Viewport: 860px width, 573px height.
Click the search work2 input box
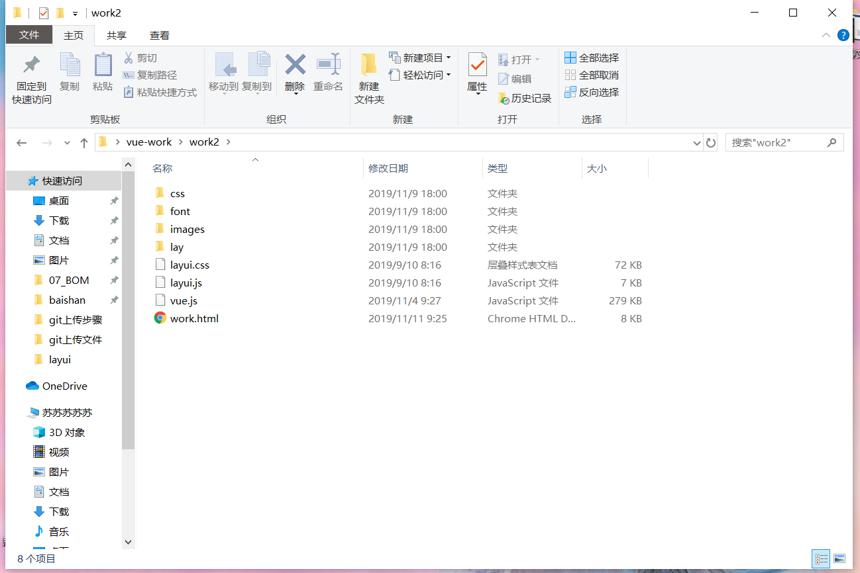pos(778,143)
